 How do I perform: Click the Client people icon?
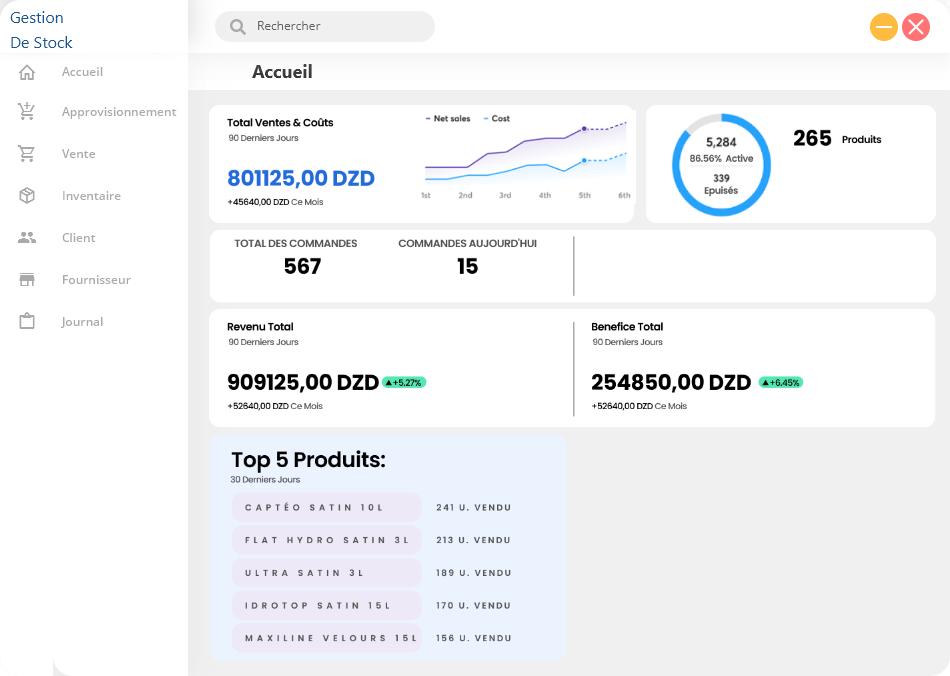27,238
